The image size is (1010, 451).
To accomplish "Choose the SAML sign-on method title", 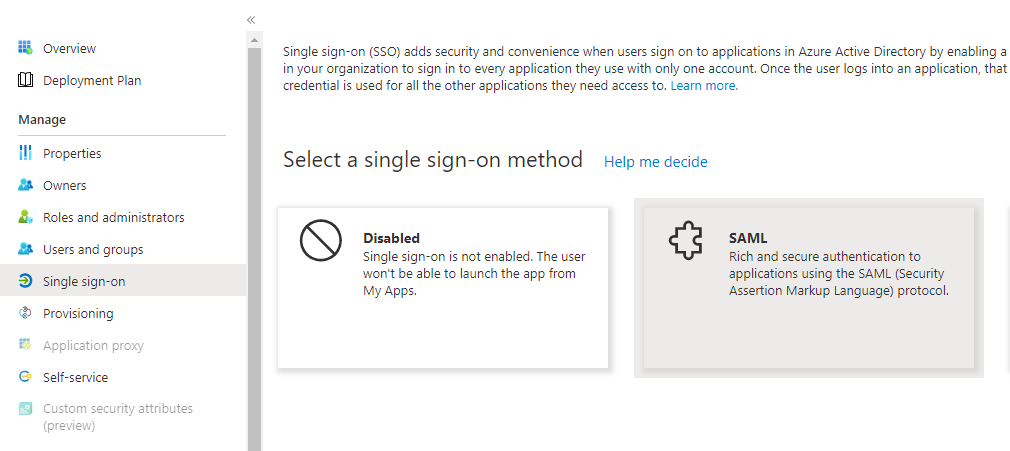I will (x=748, y=238).
